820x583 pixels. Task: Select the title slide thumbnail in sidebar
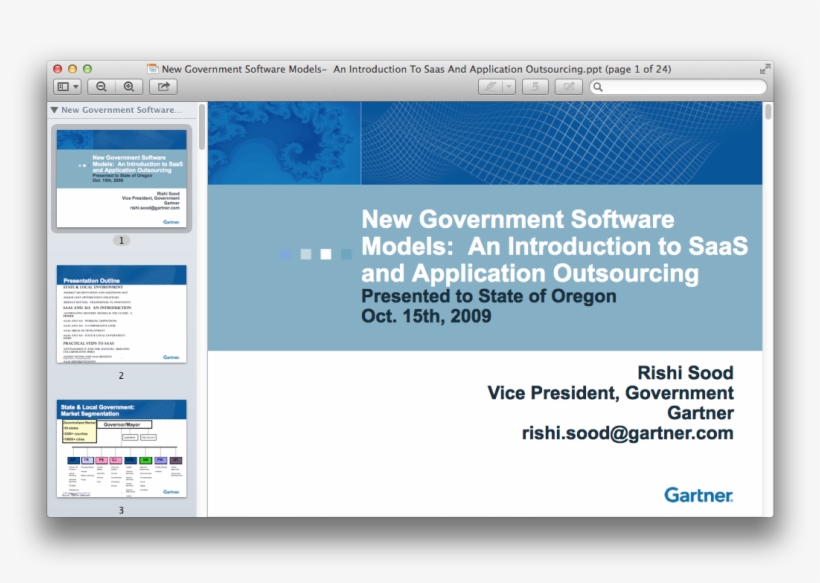click(x=120, y=180)
